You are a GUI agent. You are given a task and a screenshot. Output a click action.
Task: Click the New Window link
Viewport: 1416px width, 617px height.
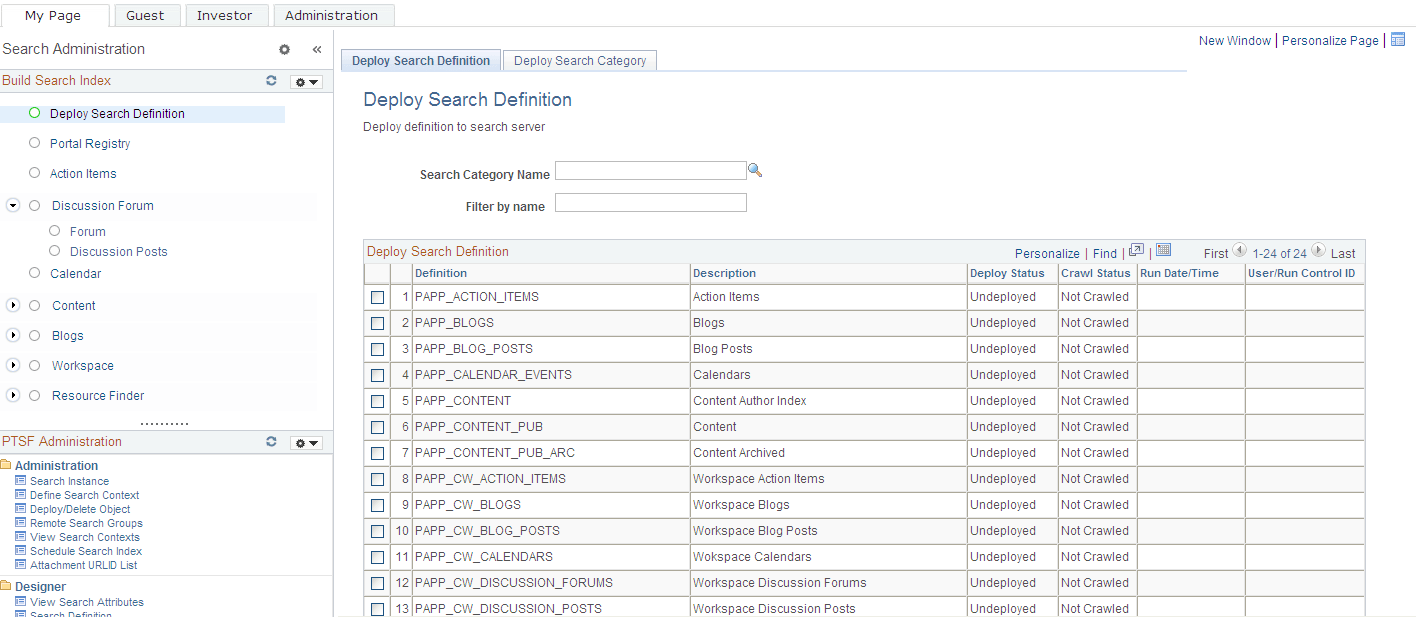click(x=1235, y=41)
